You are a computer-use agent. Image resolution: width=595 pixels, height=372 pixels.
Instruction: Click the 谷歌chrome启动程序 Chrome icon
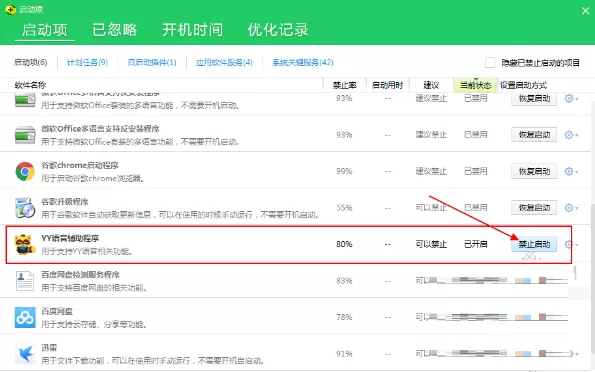[x=25, y=171]
